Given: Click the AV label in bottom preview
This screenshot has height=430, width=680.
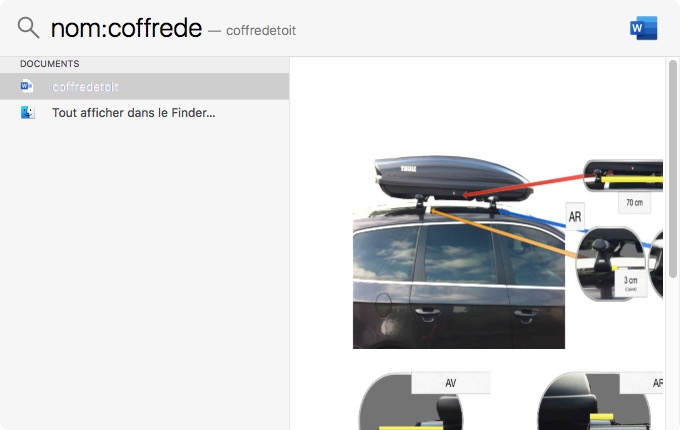Looking at the screenshot, I should (x=451, y=383).
